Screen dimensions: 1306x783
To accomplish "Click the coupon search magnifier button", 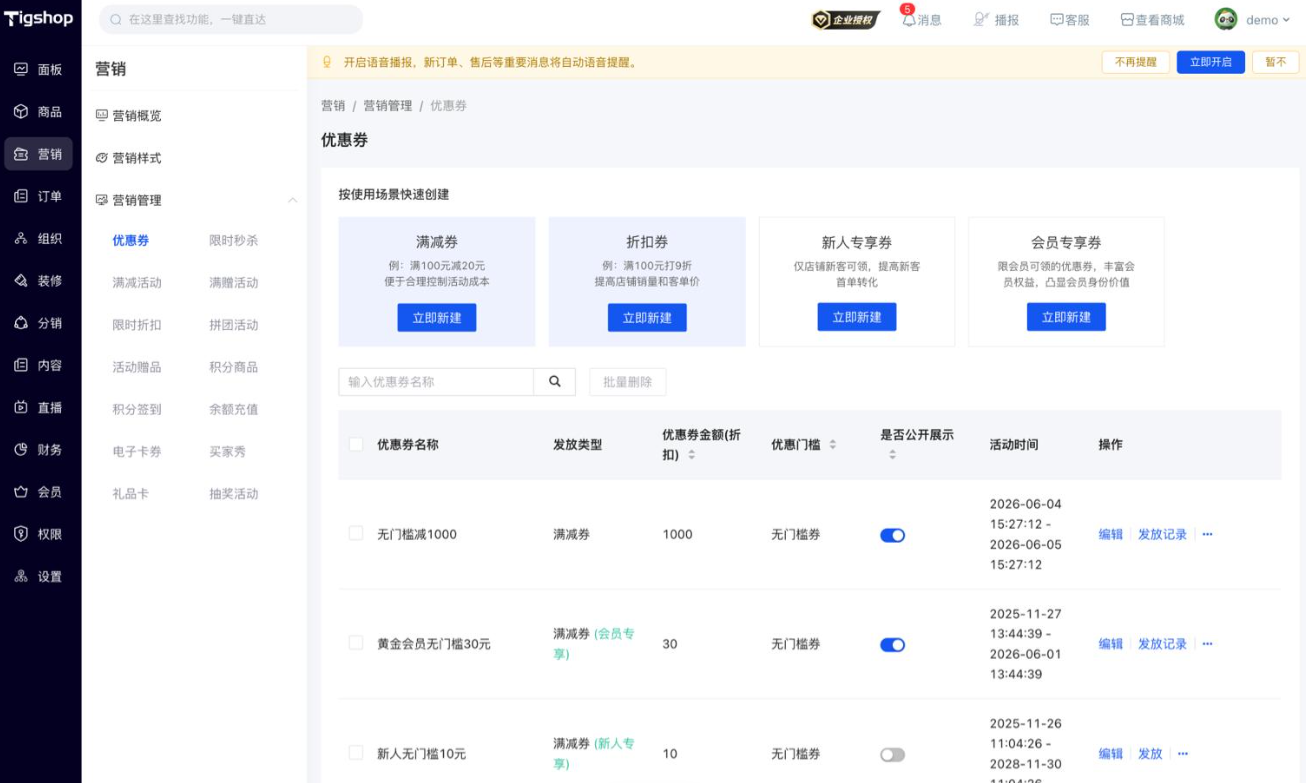I will (x=555, y=381).
